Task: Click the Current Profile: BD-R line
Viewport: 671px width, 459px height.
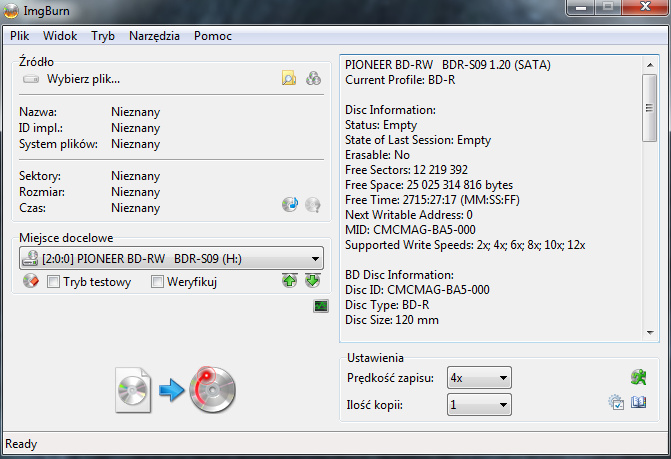Action: 400,80
